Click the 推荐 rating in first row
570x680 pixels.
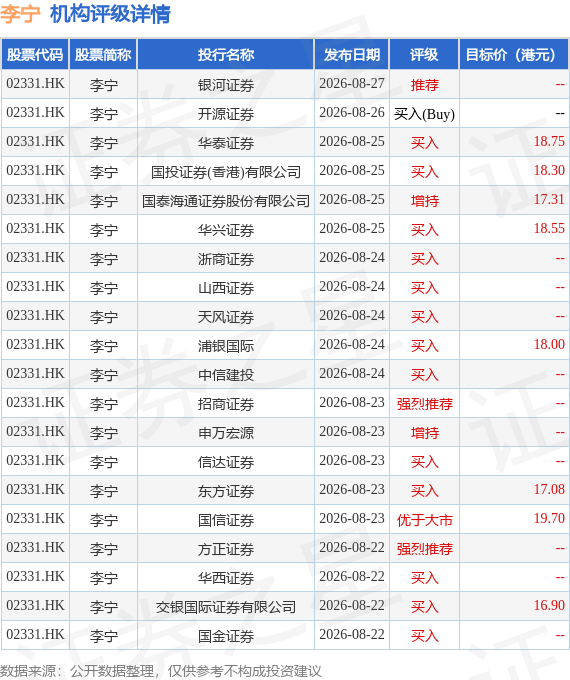tap(424, 85)
